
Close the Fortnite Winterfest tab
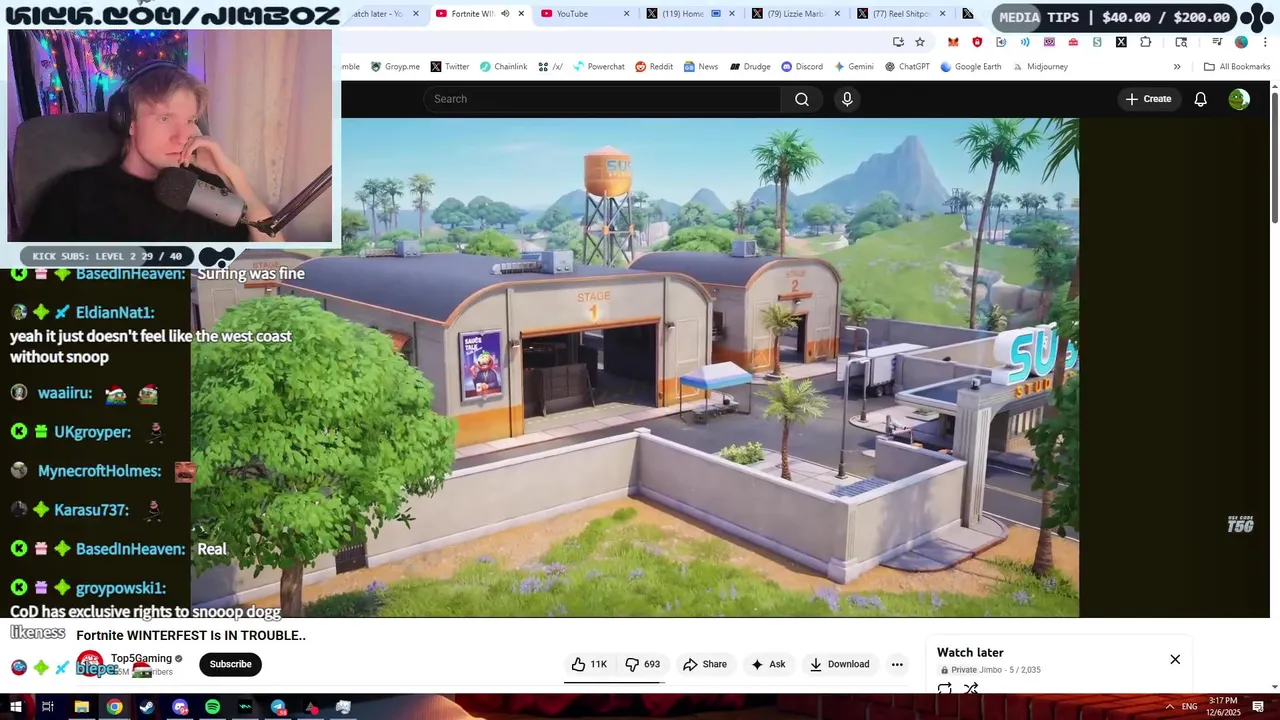click(521, 14)
